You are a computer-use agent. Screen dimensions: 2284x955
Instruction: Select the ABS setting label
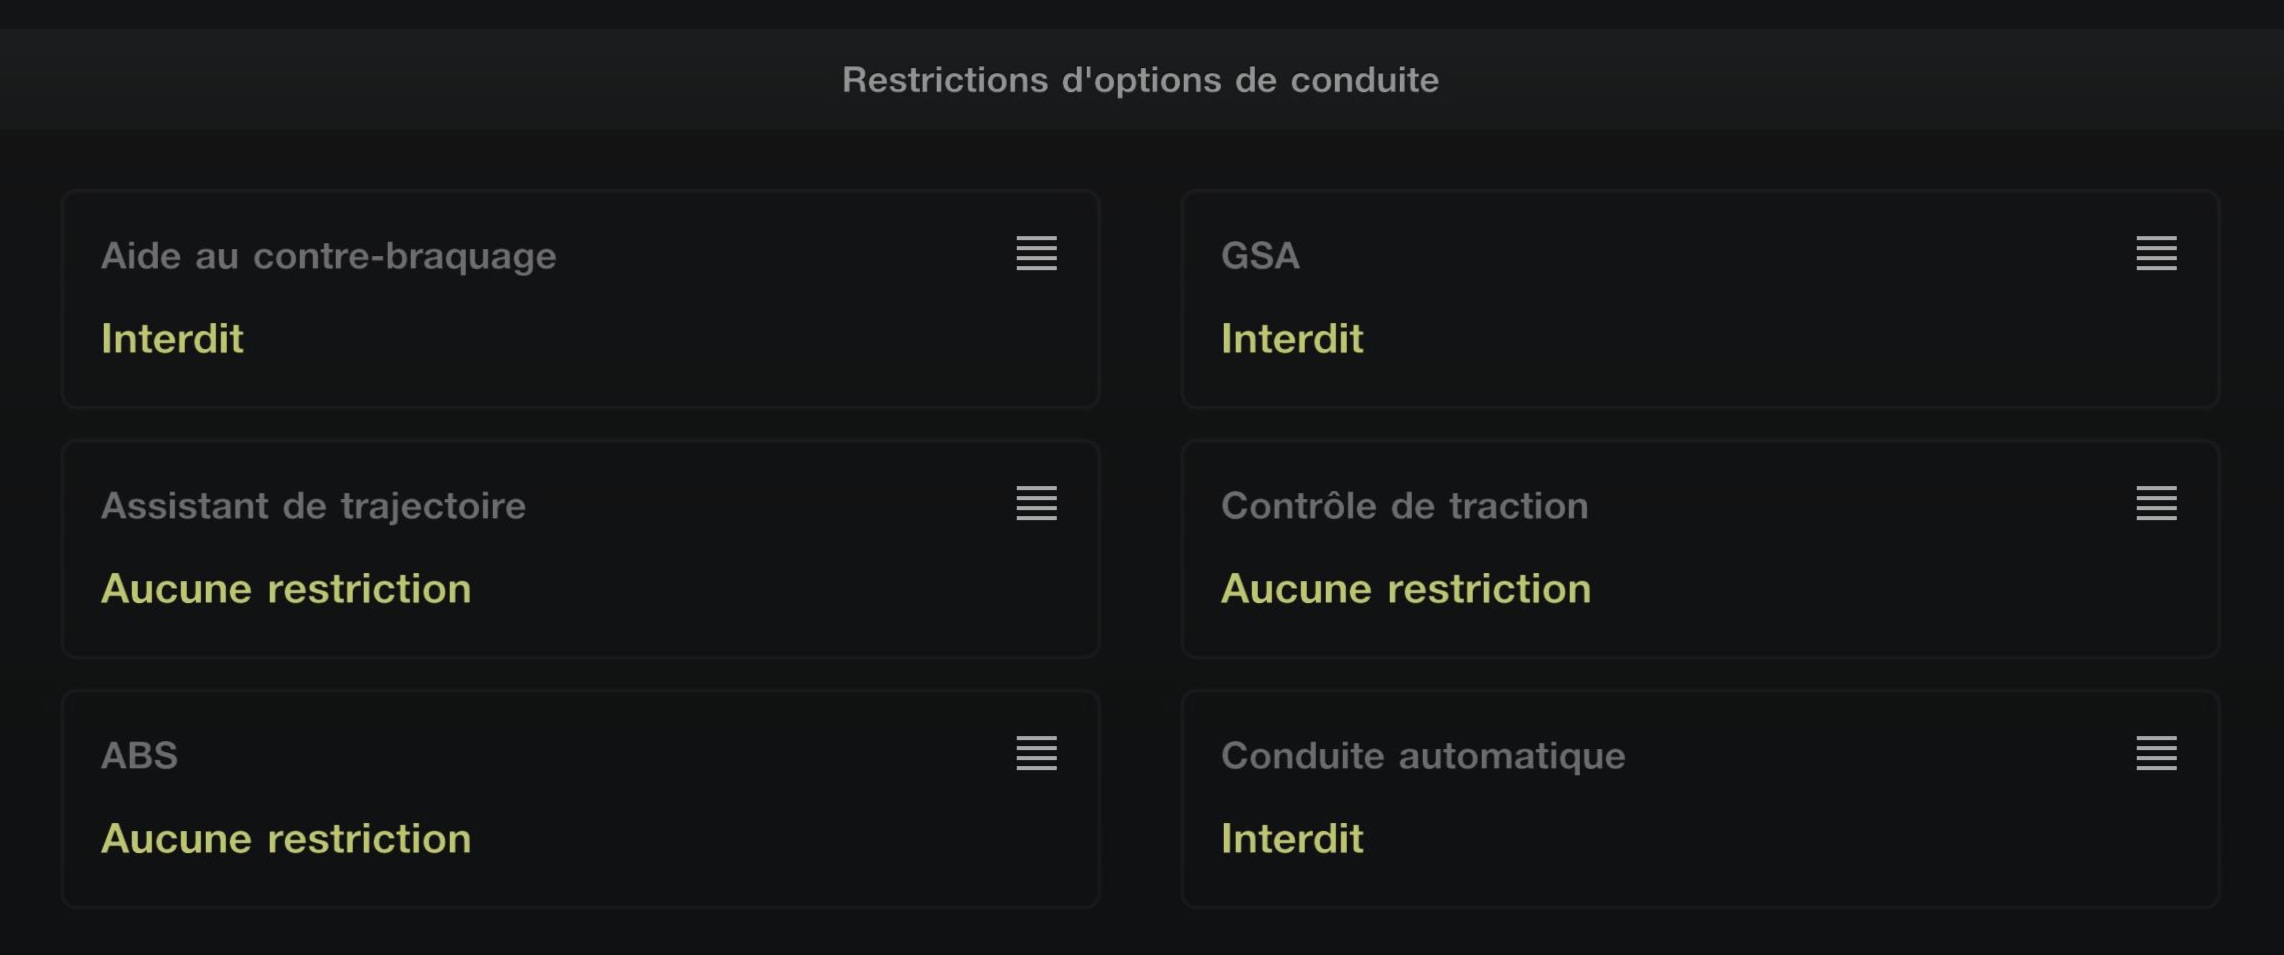tap(139, 756)
